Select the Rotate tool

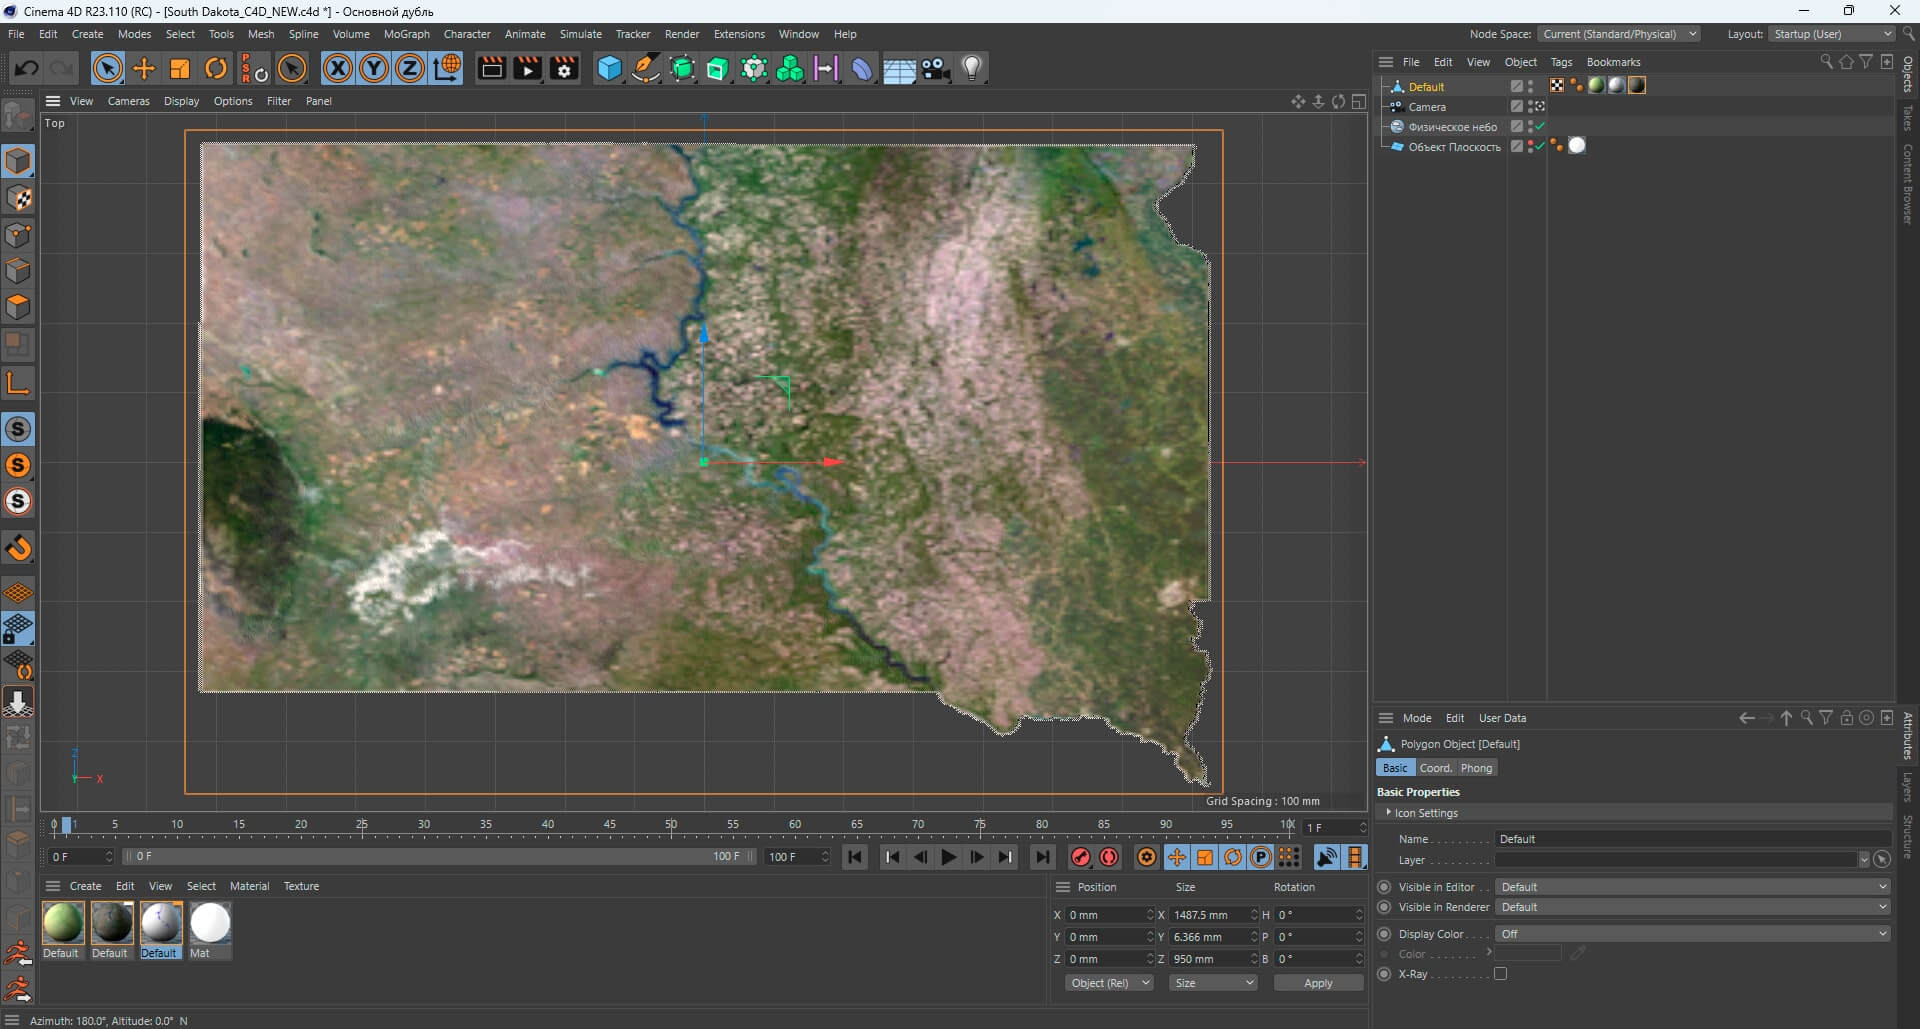[216, 68]
